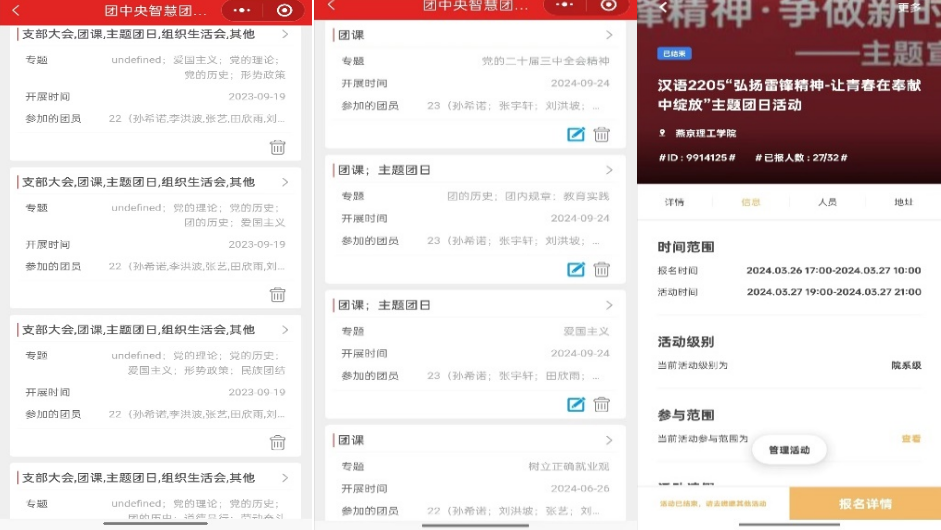Tap the back arrow in the leftmost screen header
941x530 pixels.
(15, 10)
